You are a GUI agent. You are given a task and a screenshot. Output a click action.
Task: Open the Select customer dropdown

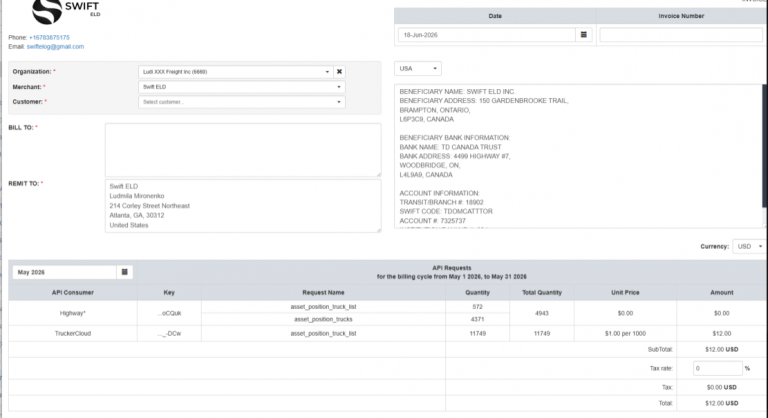coord(241,102)
